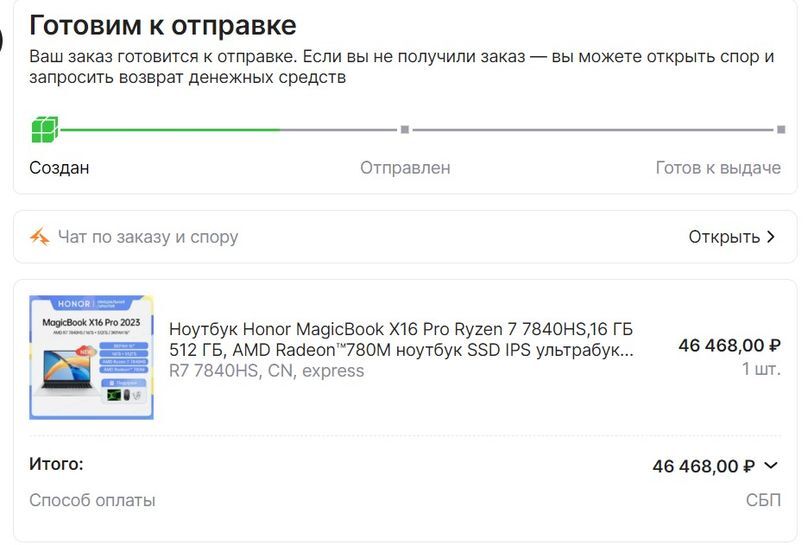The width and height of the screenshot is (808, 545).
Task: Click the variant text R7 7840HS, CN, express
Action: [x=266, y=371]
